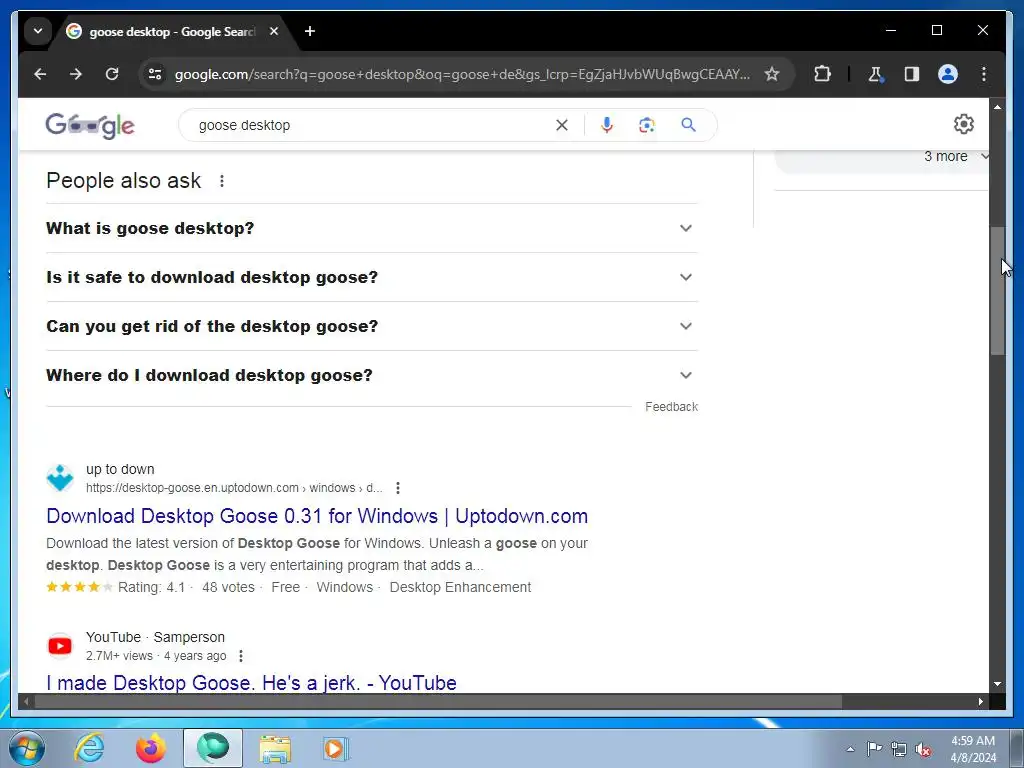Open site information icon in address bar
This screenshot has height=768, width=1024.
[x=155, y=74]
